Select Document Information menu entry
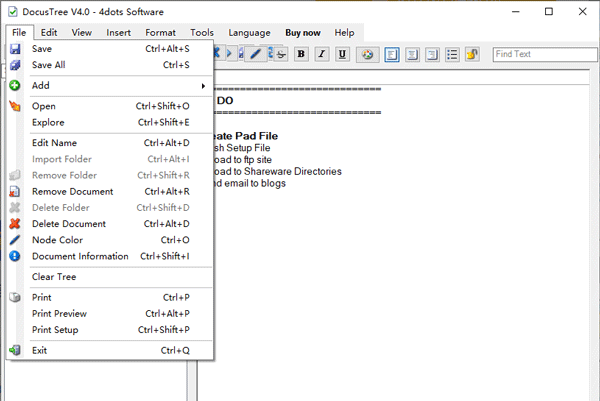The image size is (600, 401). (x=110, y=256)
